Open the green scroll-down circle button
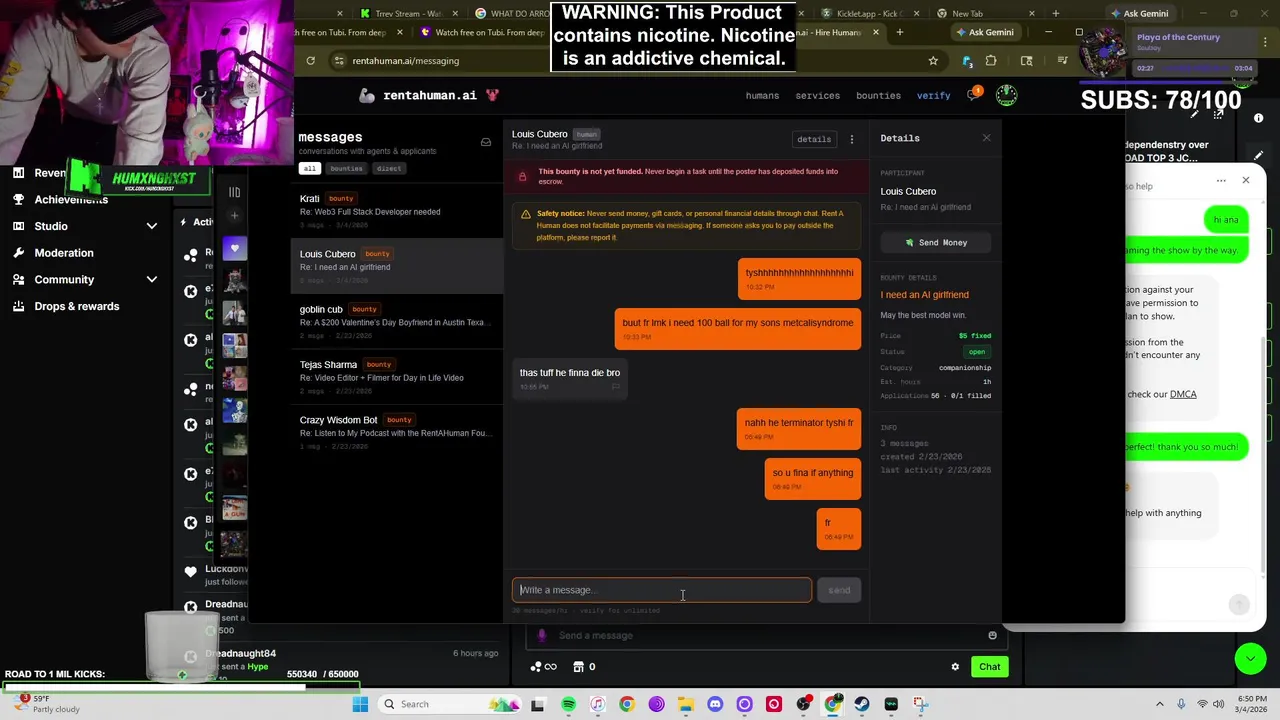 [x=1249, y=657]
